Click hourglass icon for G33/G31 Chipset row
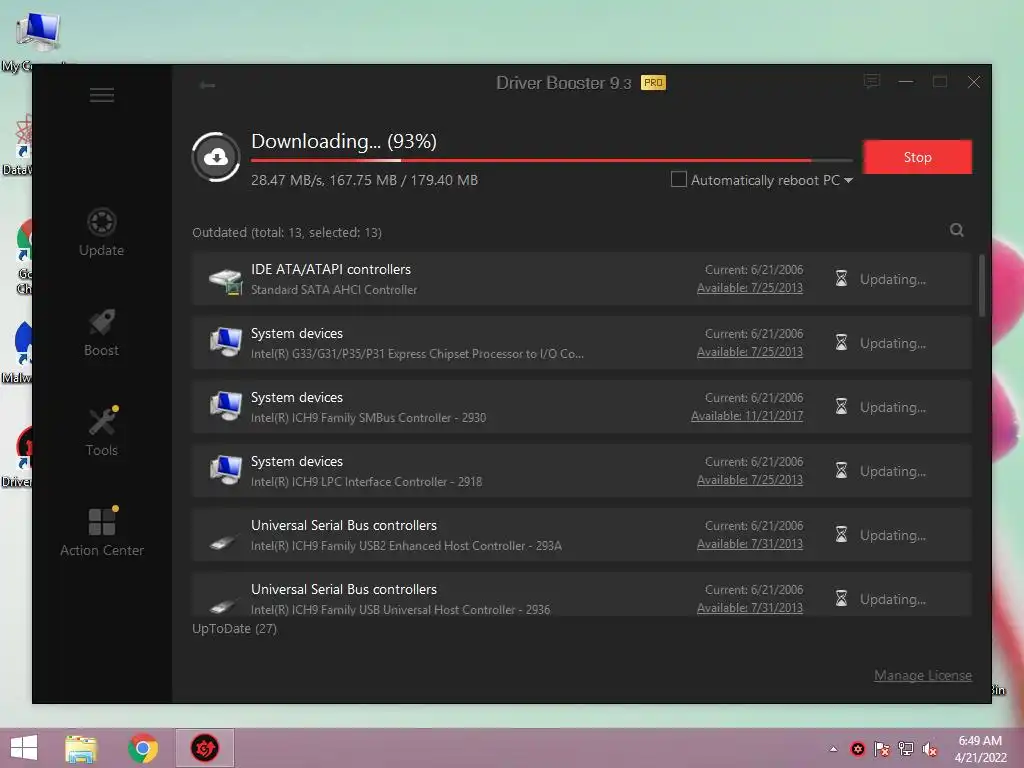Image resolution: width=1024 pixels, height=768 pixels. (x=841, y=343)
